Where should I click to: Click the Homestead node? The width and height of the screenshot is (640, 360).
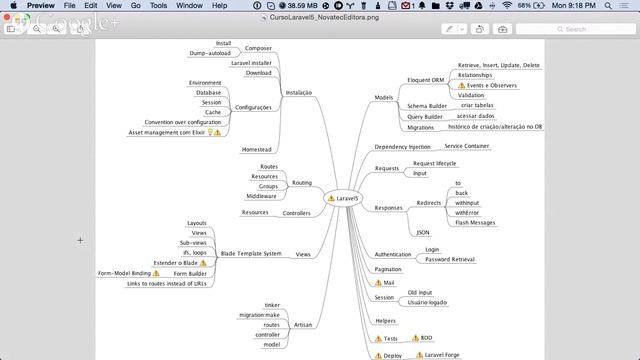(256, 149)
